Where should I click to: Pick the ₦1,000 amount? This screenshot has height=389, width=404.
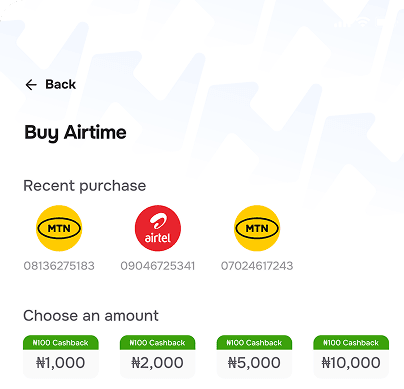[x=61, y=363]
